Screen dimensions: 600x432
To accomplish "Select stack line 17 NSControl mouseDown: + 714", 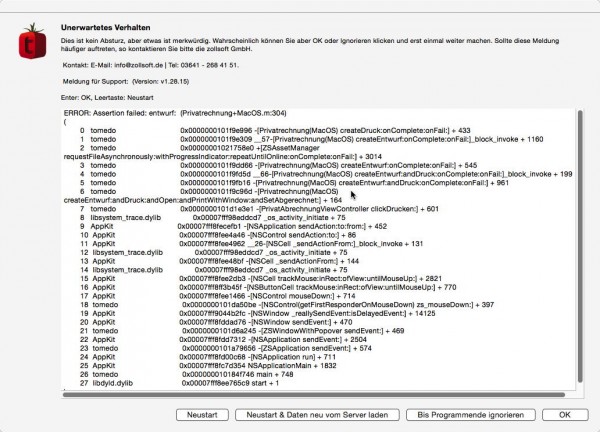I will click(x=217, y=296).
